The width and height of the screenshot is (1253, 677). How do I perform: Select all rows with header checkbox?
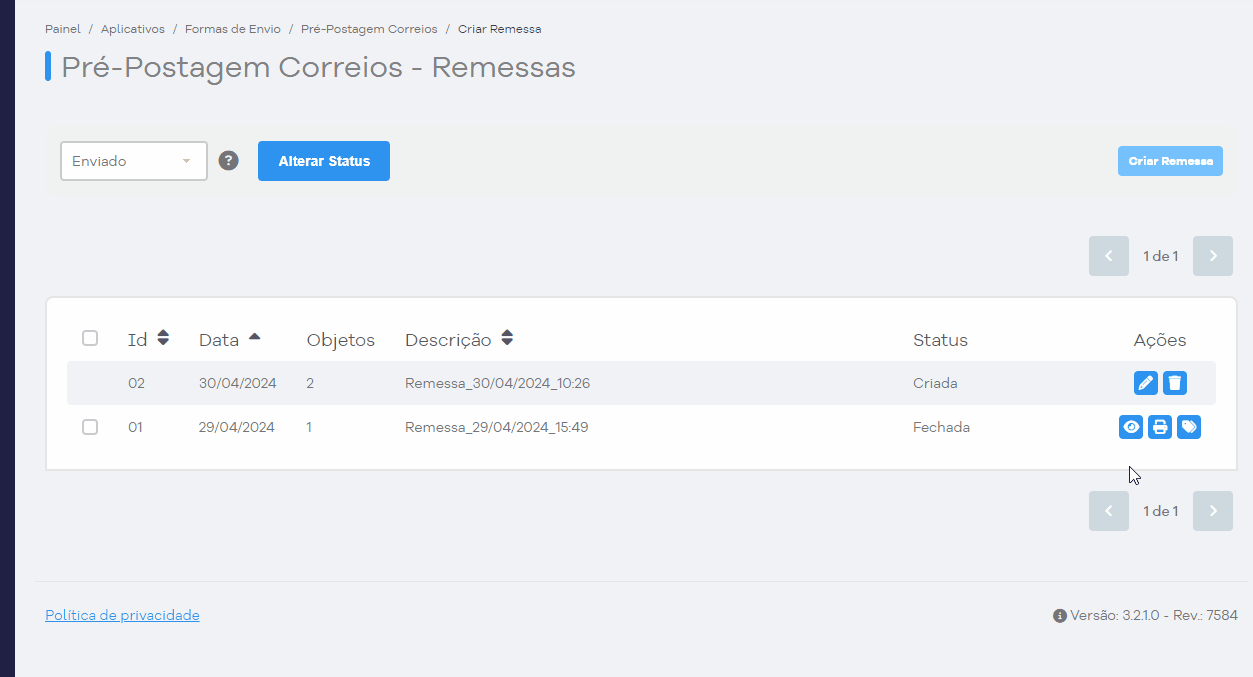[90, 338]
